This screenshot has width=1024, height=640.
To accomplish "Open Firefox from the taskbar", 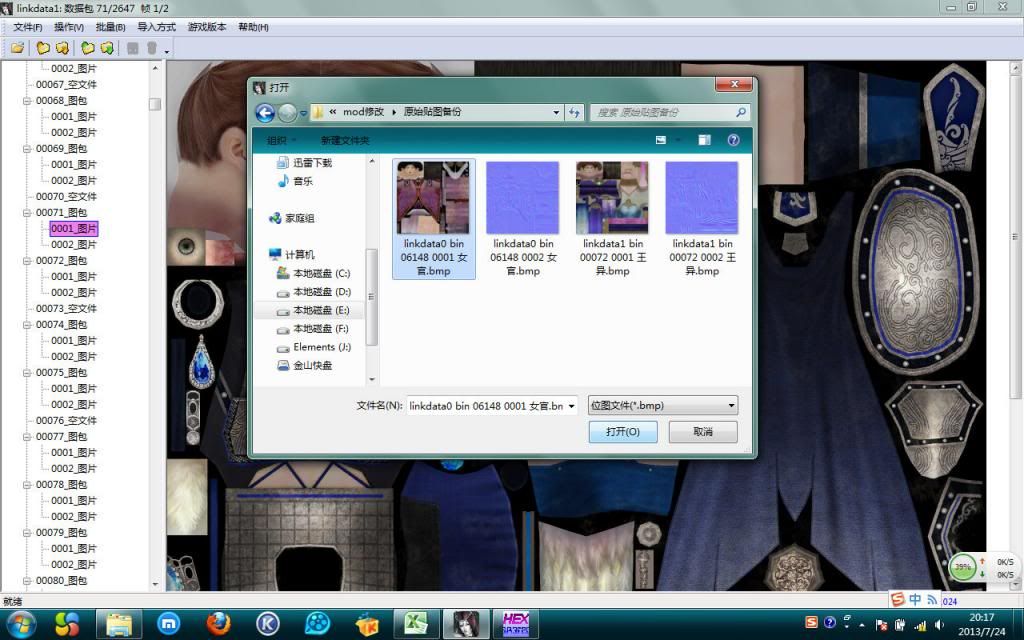I will (x=218, y=624).
